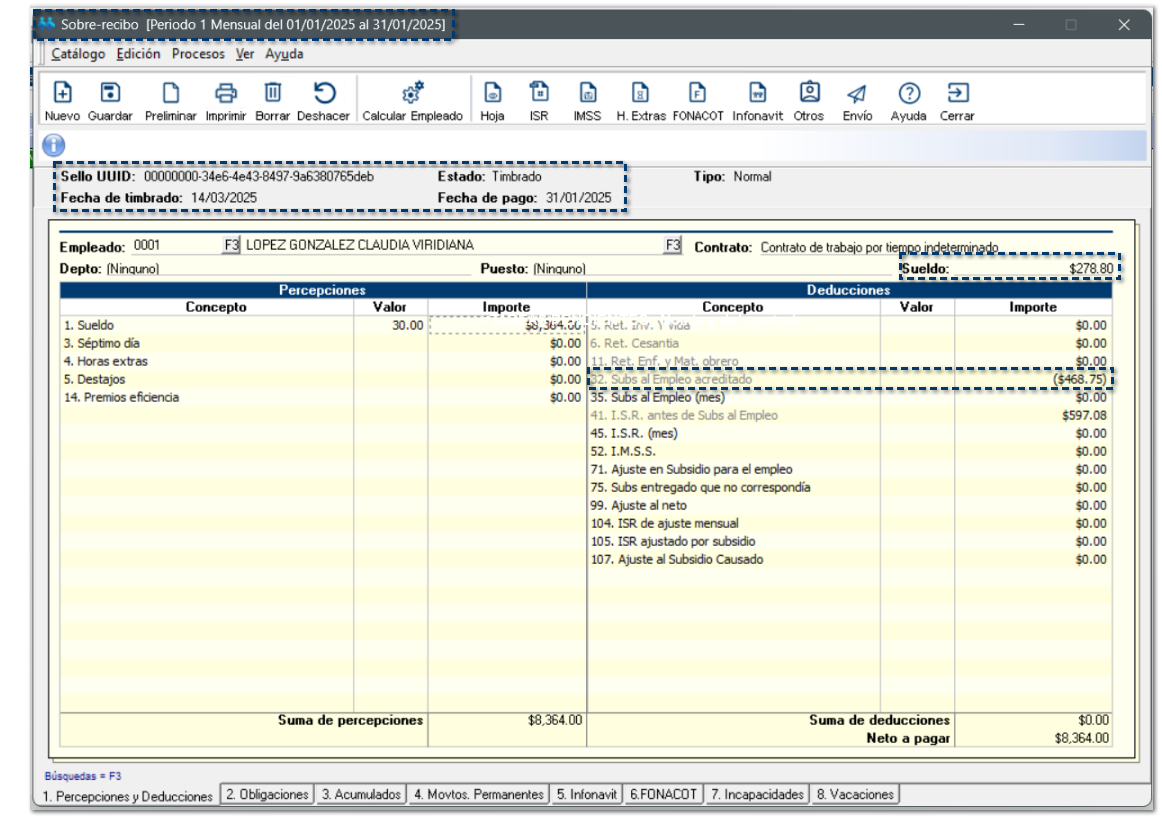The image size is (1162, 819).
Task: Click the FONACOT toolbar icon
Action: pos(698,94)
